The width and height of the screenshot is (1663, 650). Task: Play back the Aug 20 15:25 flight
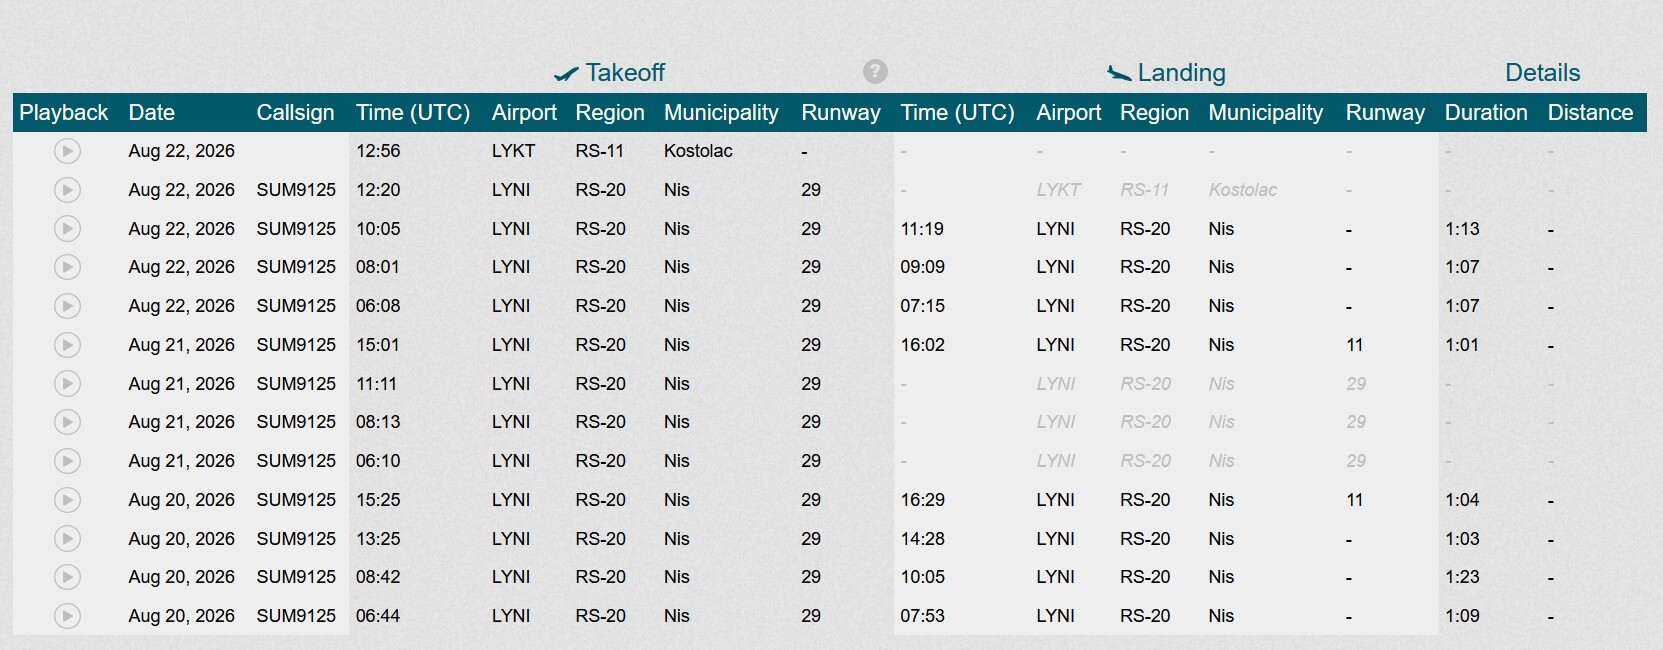[67, 500]
